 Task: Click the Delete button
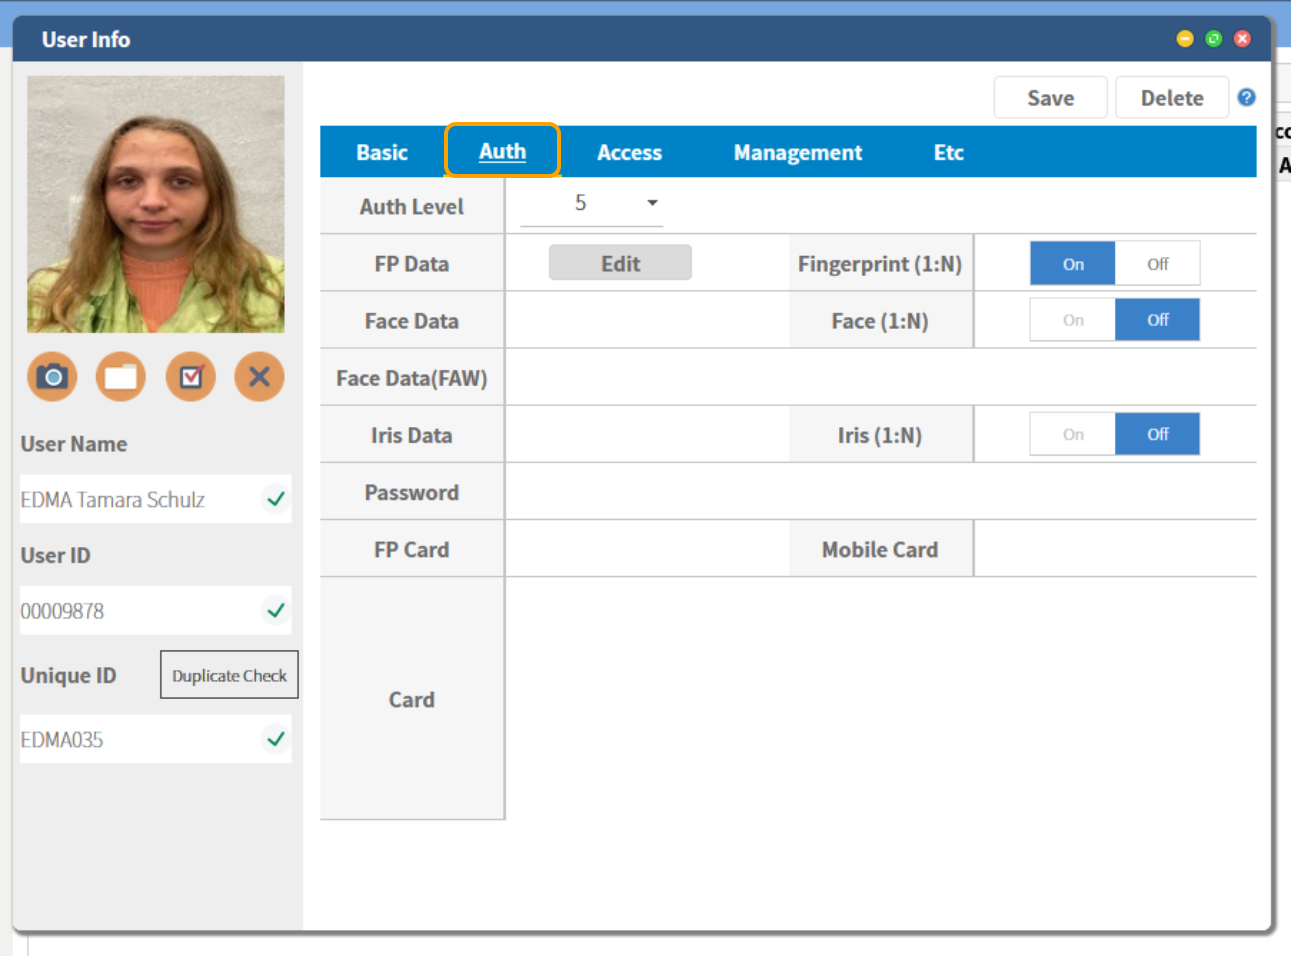(1172, 98)
